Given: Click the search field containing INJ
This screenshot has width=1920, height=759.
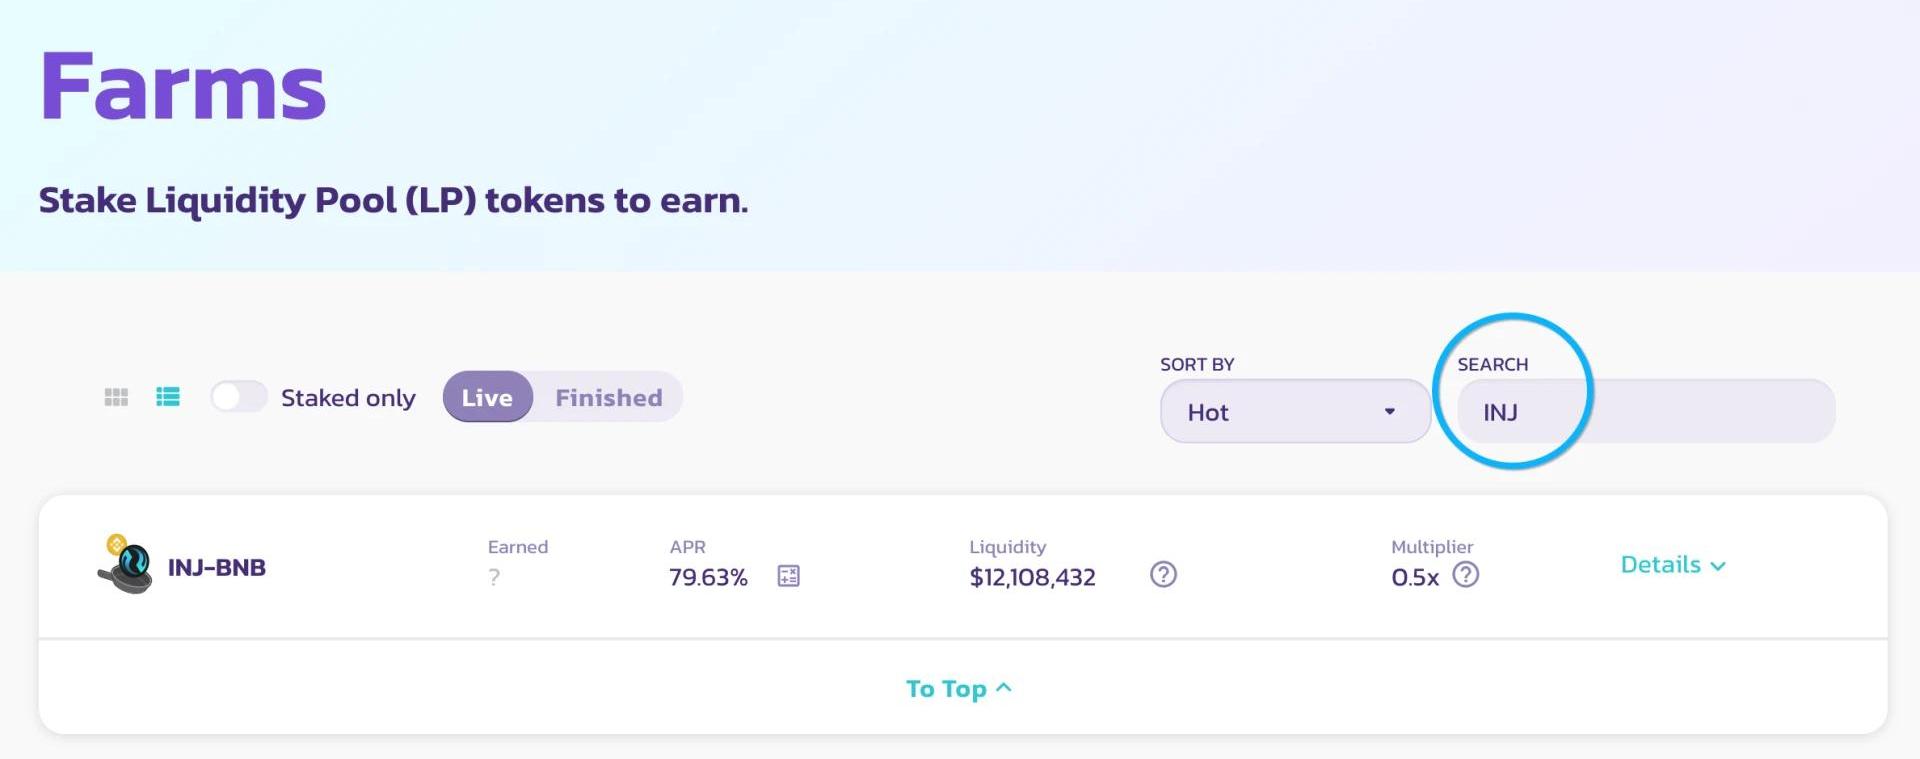Looking at the screenshot, I should click(x=1645, y=412).
